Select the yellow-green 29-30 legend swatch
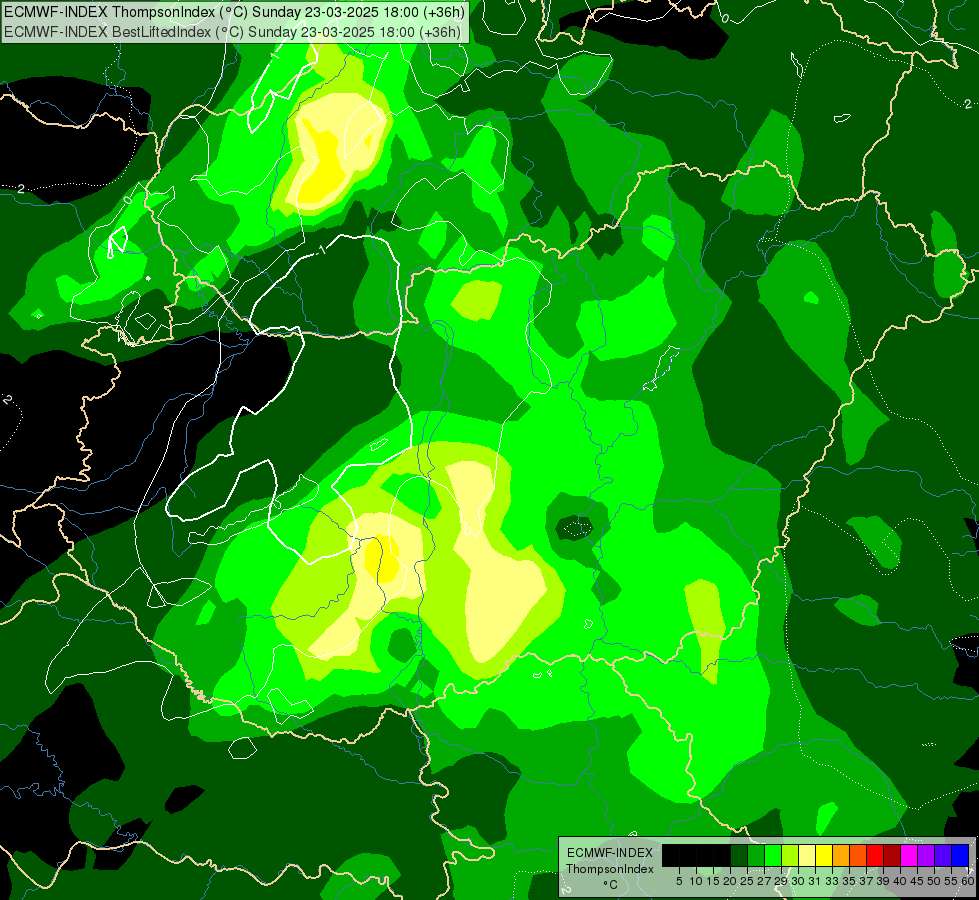Viewport: 979px width, 900px height. click(790, 855)
